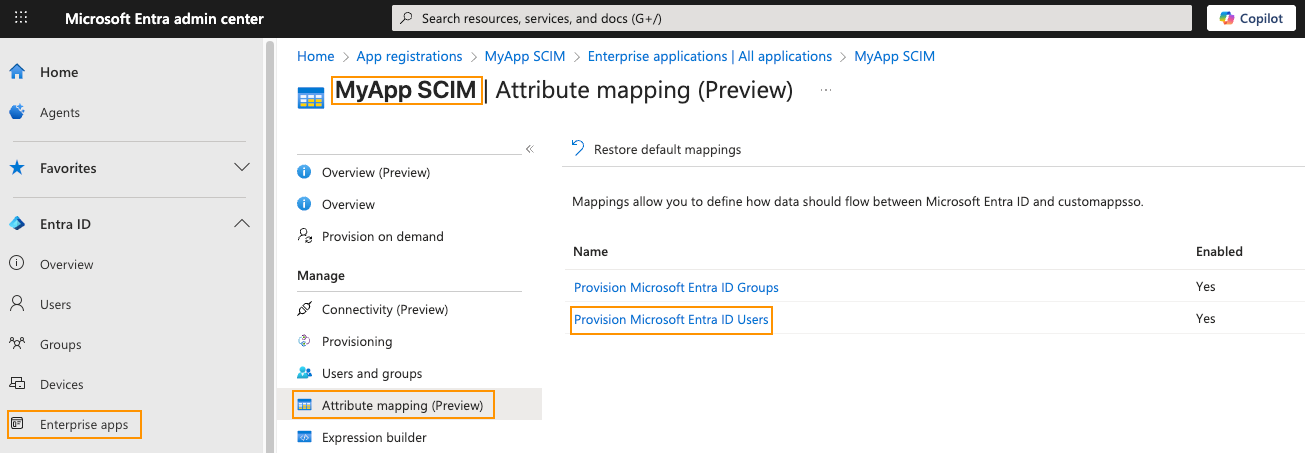This screenshot has height=453, width=1305.
Task: Click the Agents icon
Action: click(x=17, y=112)
